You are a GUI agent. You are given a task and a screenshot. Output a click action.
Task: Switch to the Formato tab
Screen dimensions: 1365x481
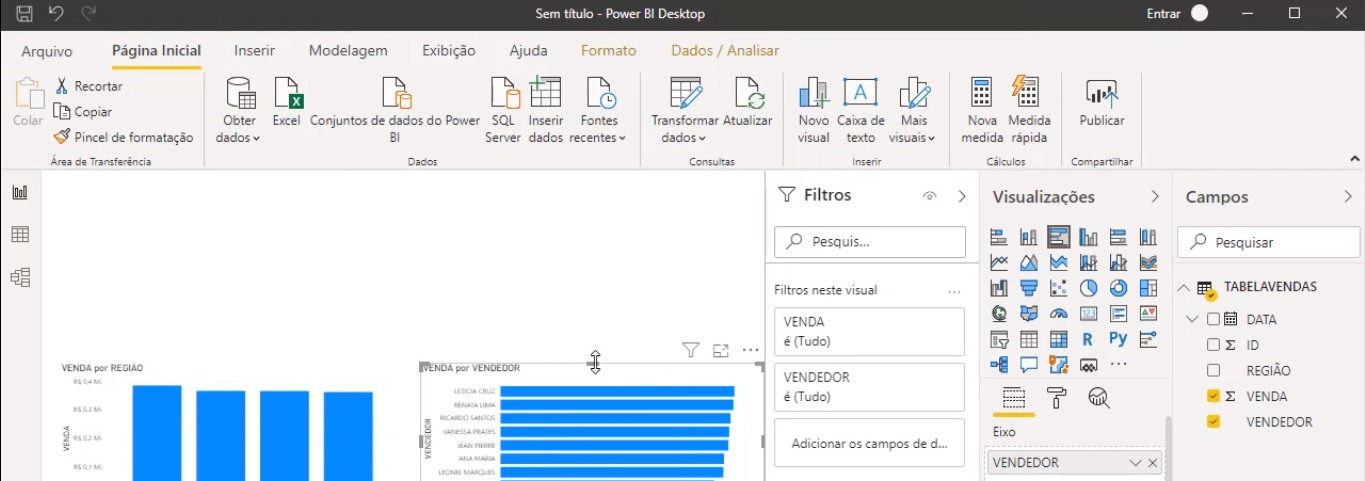click(608, 50)
